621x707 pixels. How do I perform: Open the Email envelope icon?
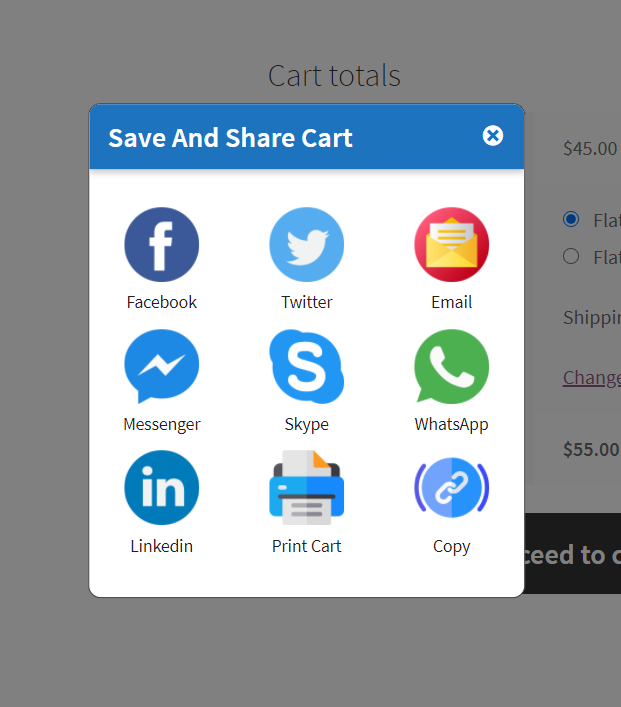click(x=452, y=245)
